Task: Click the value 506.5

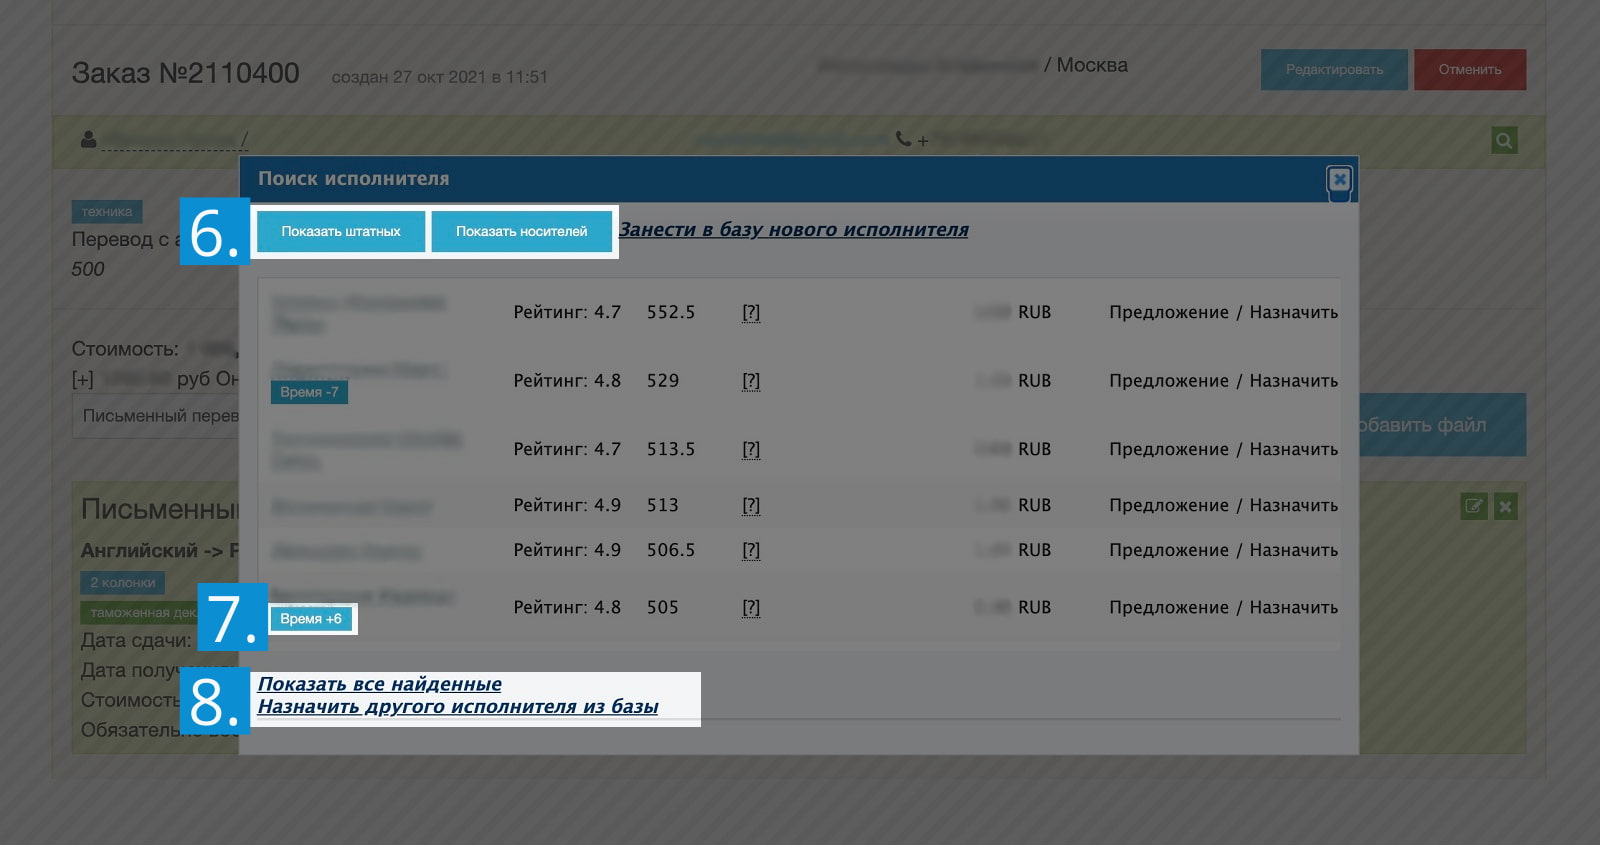Action: [671, 551]
